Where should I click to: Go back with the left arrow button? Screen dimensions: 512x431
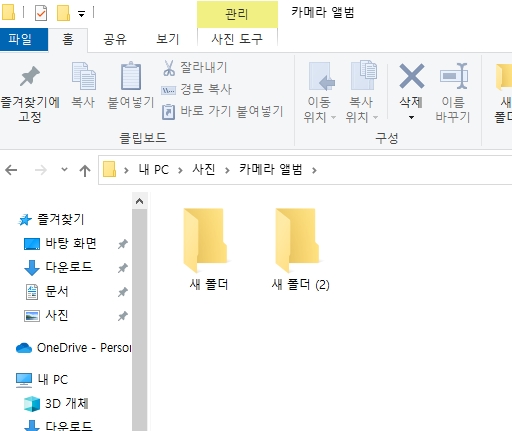(x=12, y=170)
